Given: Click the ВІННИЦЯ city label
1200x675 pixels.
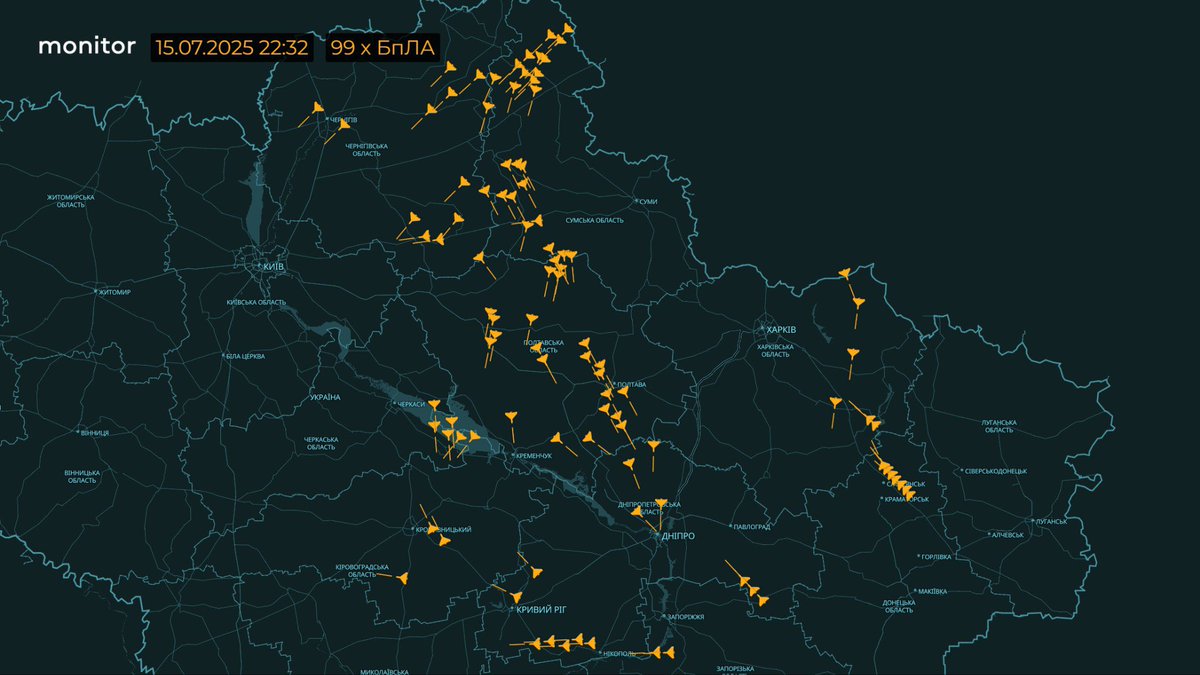Looking at the screenshot, I should coord(94,433).
